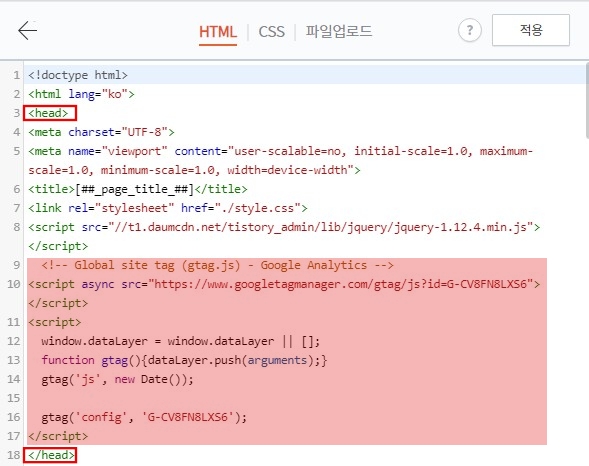Click the link rel="stylesheet" line

pyautogui.click(x=168, y=208)
